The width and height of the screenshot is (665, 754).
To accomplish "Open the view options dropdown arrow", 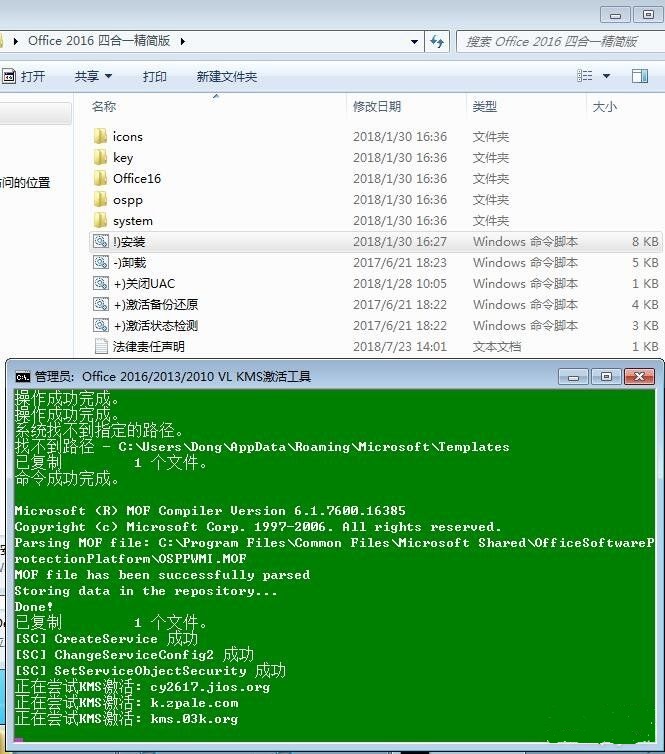I will (x=606, y=76).
